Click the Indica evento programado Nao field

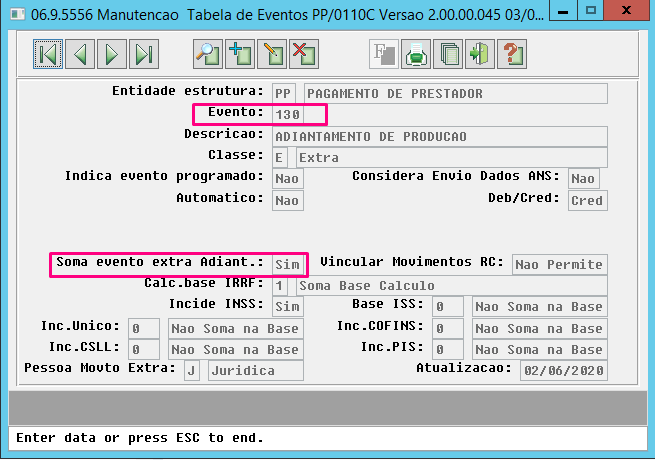tap(288, 178)
